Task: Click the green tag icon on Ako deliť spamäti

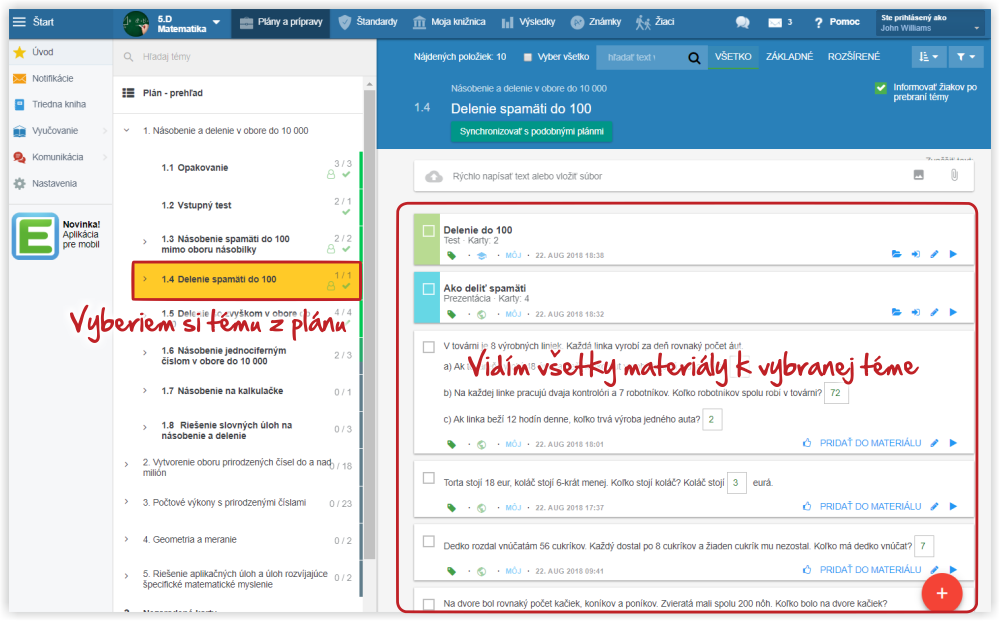Action: 452,314
